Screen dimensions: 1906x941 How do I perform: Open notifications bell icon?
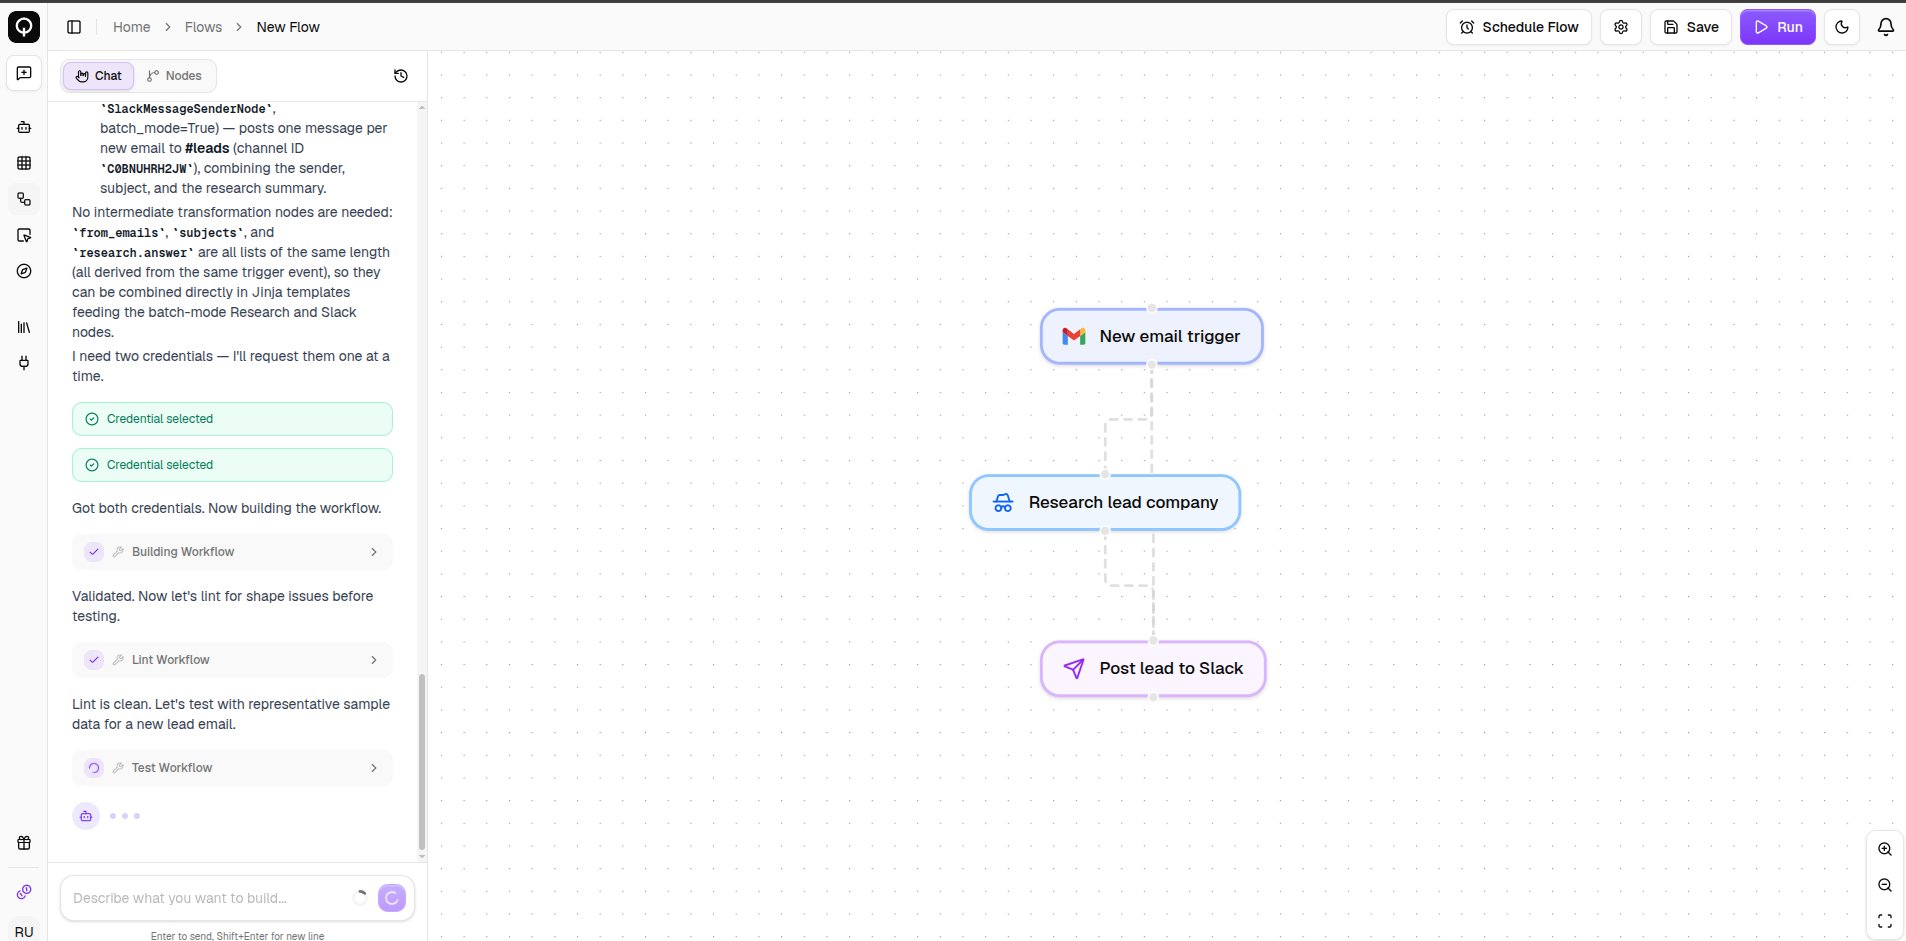click(1885, 27)
